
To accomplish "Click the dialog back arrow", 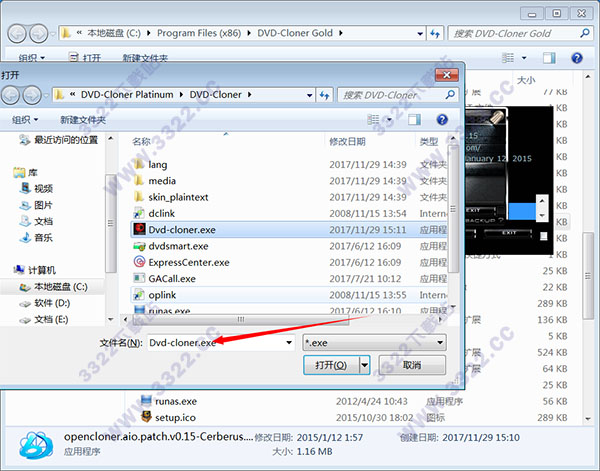I will [10, 95].
